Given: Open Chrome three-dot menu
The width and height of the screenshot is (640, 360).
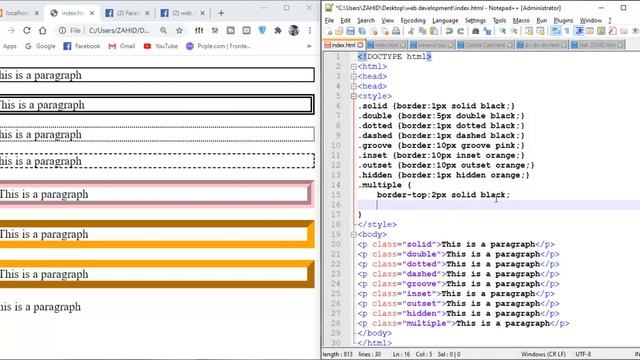Looking at the screenshot, I should pyautogui.click(x=310, y=31).
